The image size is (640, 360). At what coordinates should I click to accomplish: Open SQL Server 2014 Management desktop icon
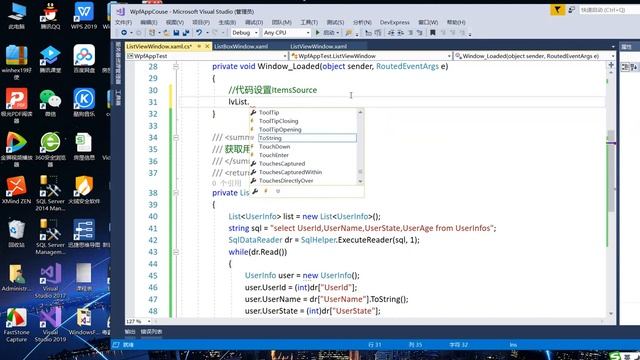point(50,193)
